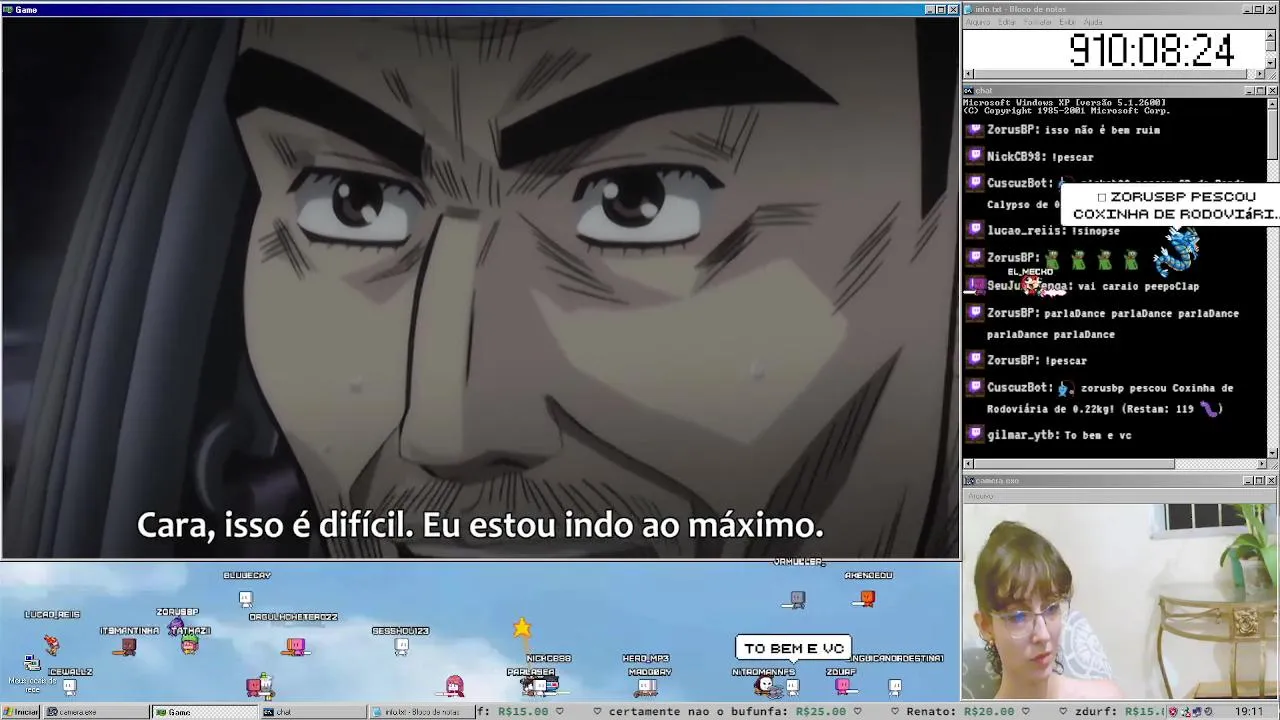
Task: Click chat window scrollbar up arrow
Action: [x=1272, y=104]
